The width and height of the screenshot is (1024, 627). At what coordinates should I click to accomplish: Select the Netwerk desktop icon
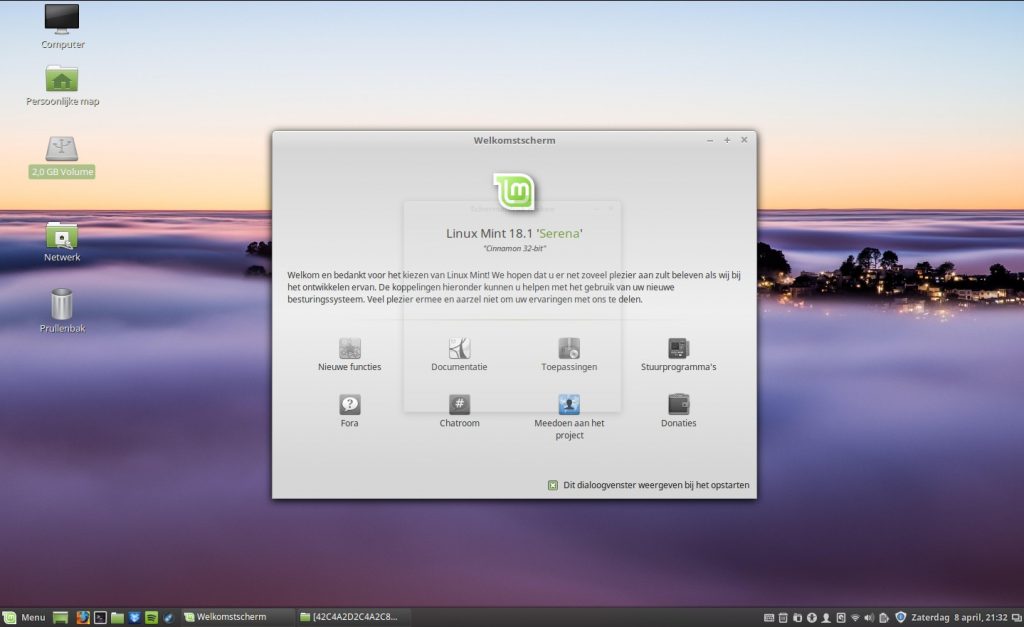[x=62, y=242]
